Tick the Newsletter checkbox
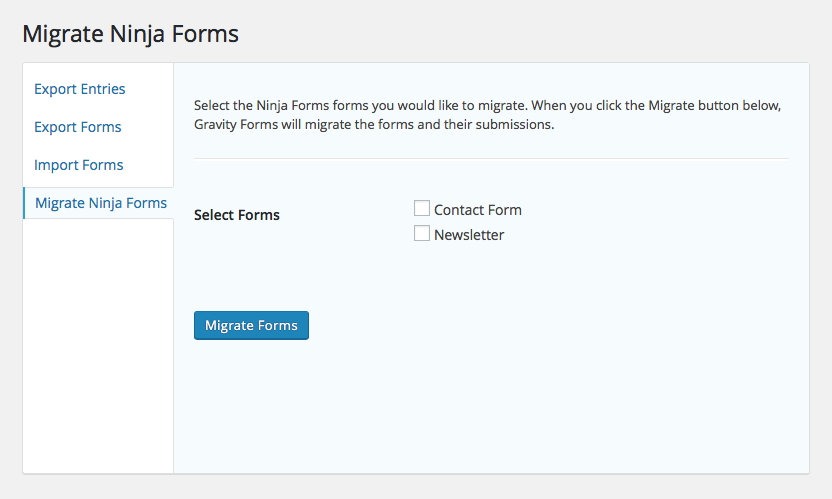832x499 pixels. pos(422,233)
